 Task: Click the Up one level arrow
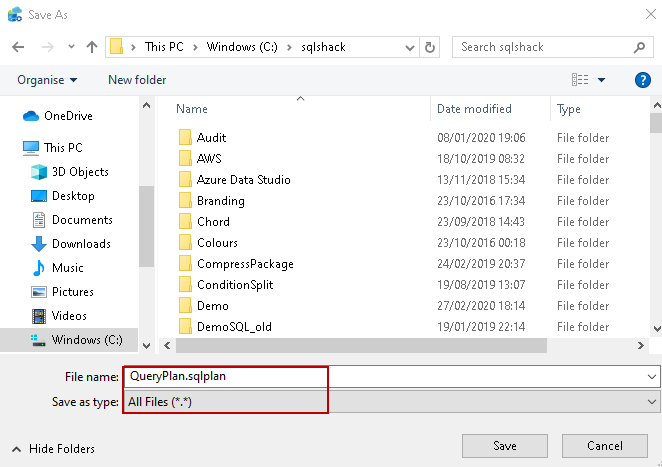pos(92,47)
